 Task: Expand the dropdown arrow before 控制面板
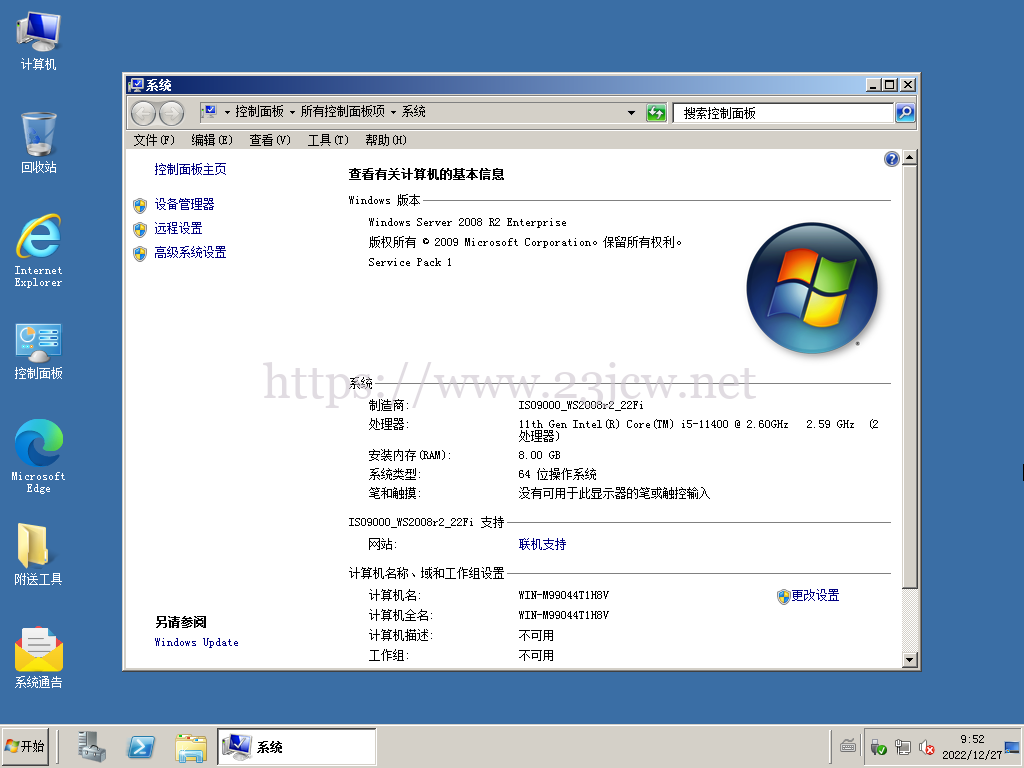tap(227, 112)
